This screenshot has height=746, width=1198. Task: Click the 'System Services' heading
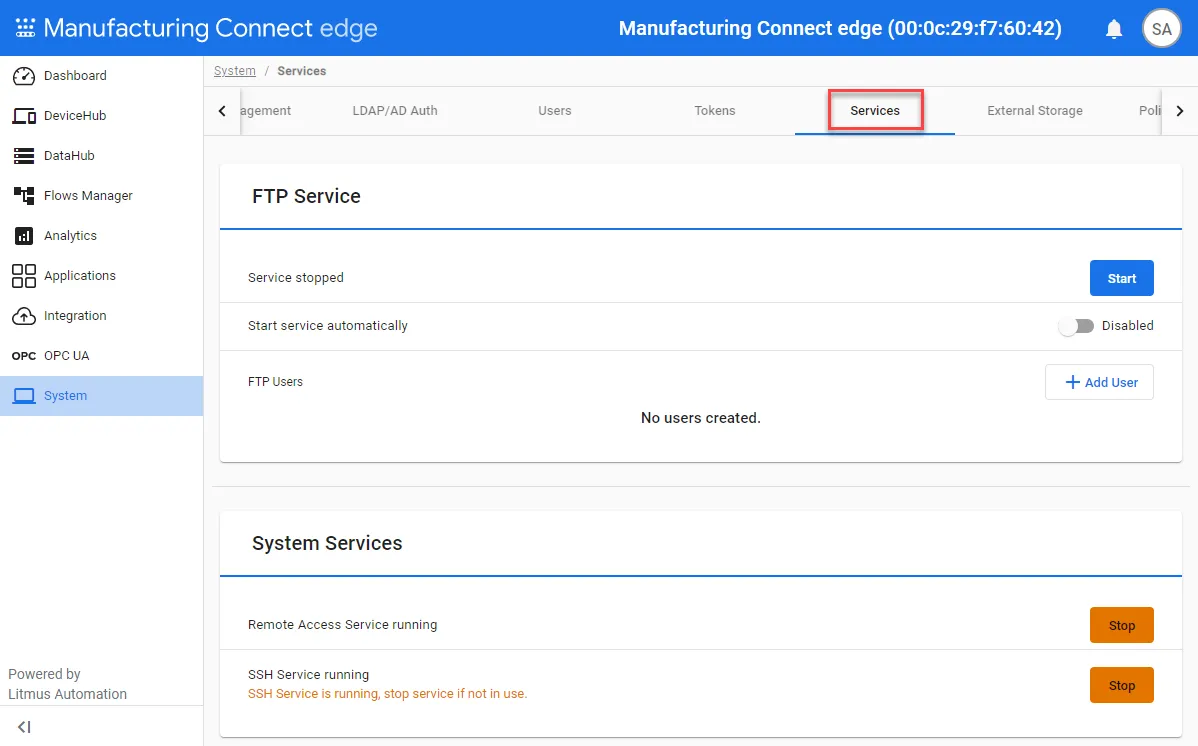point(327,543)
